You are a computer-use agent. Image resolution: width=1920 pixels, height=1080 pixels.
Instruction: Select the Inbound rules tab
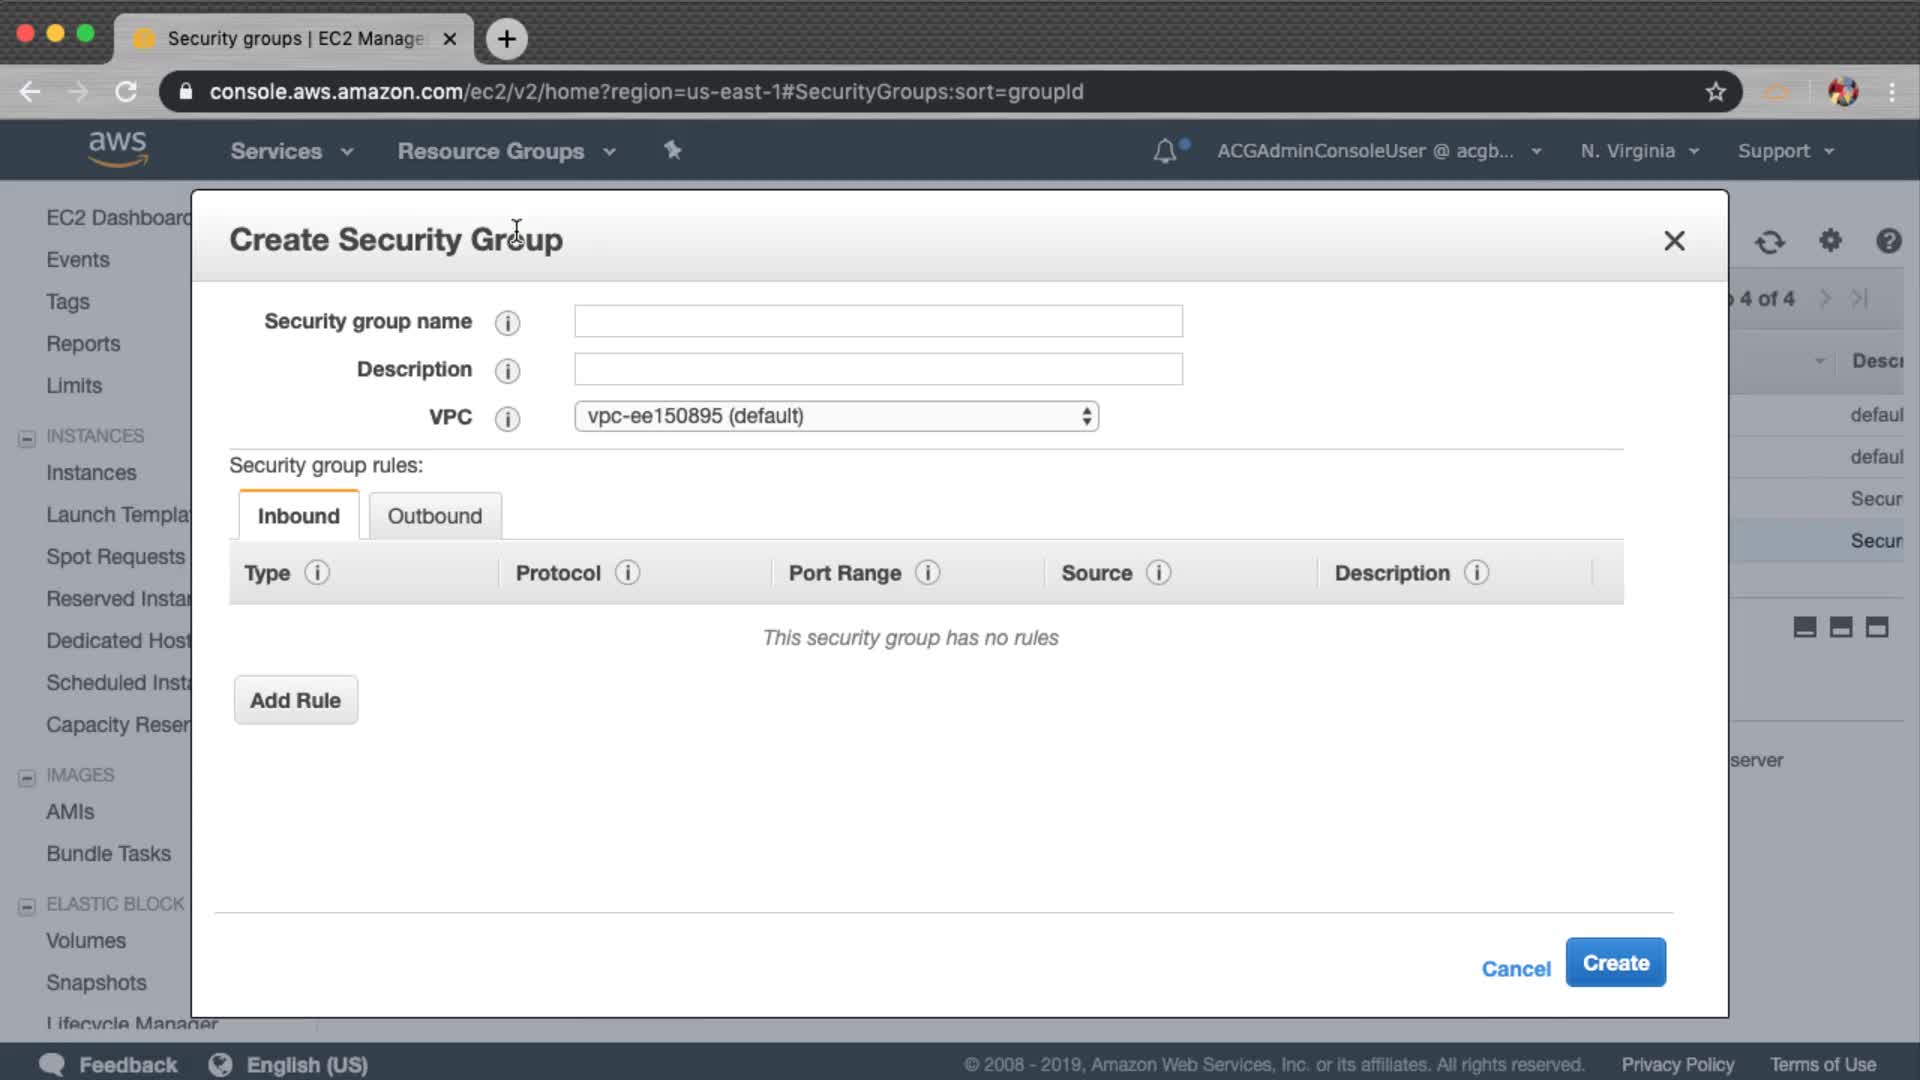tap(298, 516)
